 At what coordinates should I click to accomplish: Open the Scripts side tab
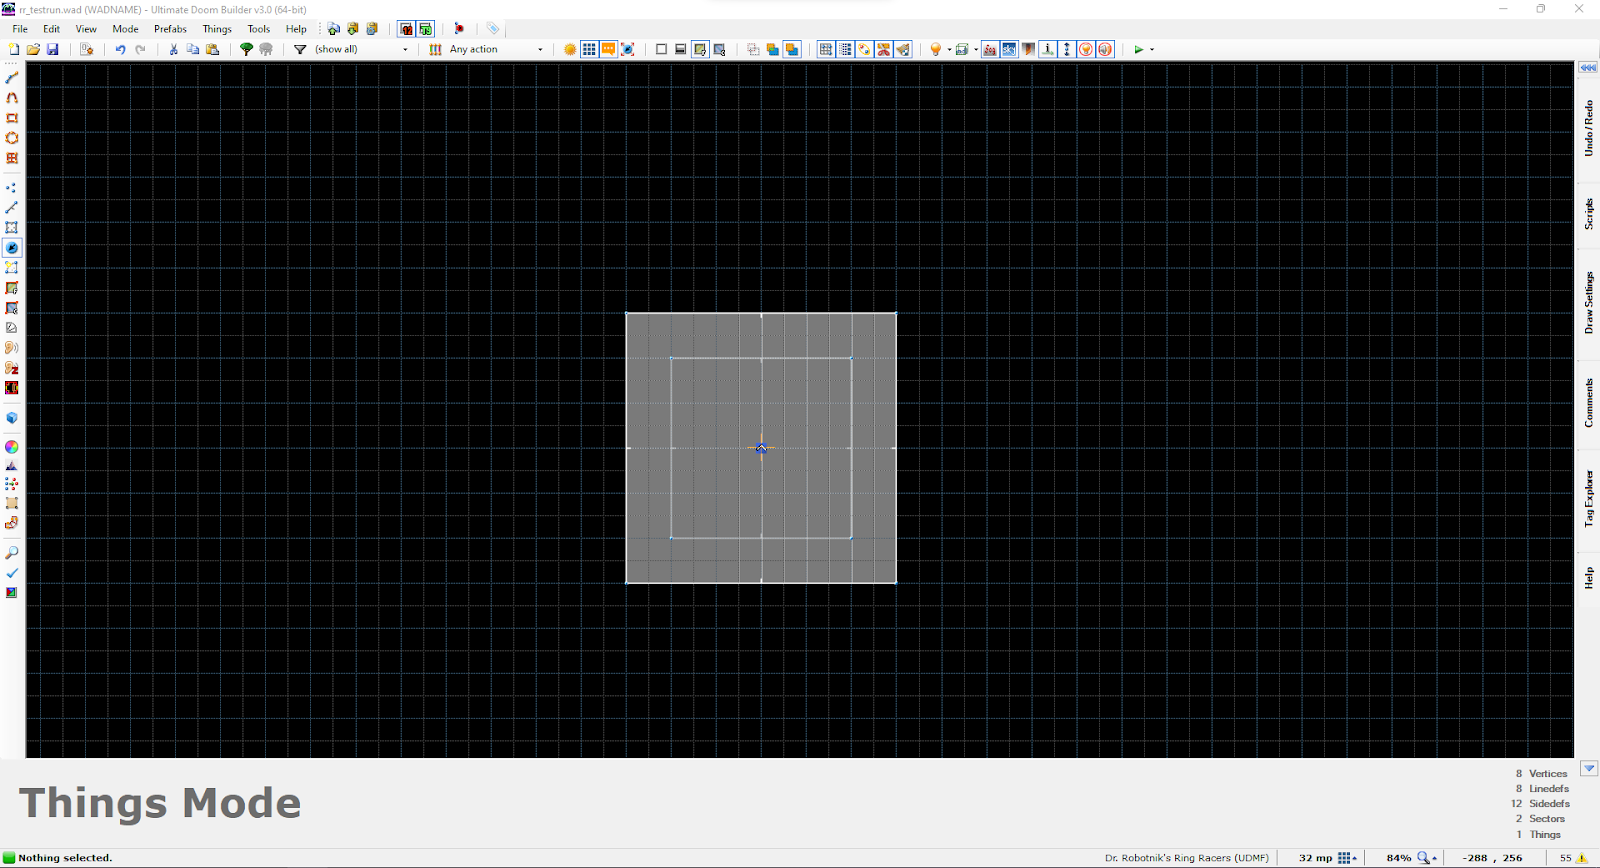click(1588, 214)
